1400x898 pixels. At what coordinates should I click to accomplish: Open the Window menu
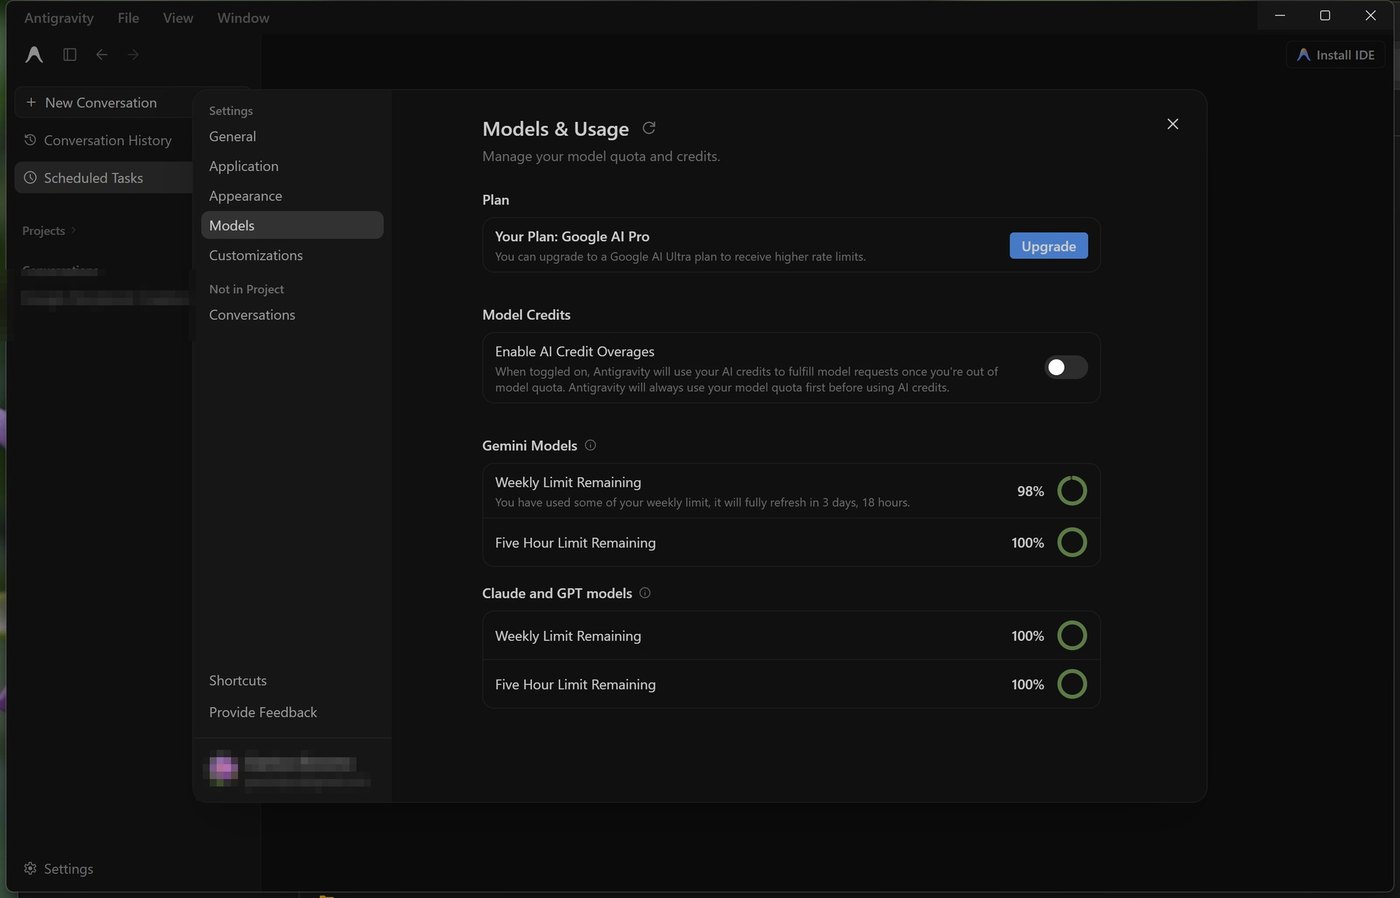tap(243, 18)
